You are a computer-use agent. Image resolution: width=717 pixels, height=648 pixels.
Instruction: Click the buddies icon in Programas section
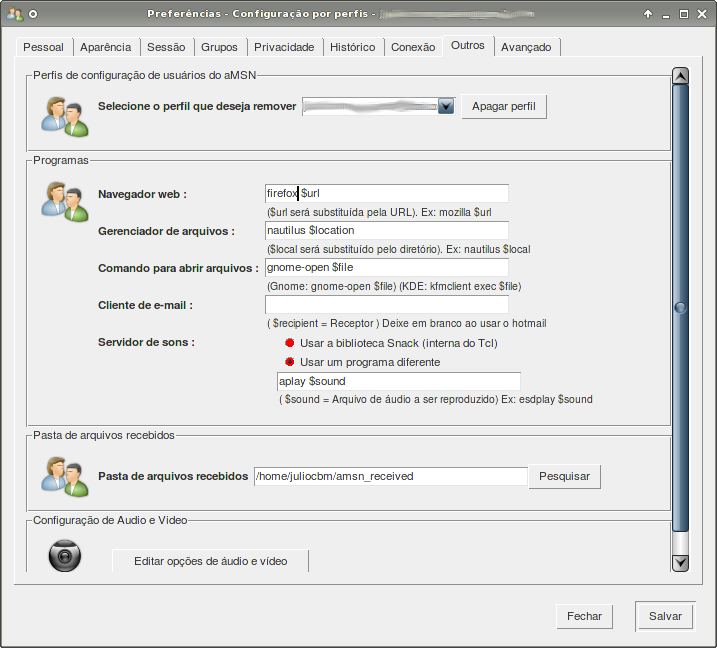64,202
